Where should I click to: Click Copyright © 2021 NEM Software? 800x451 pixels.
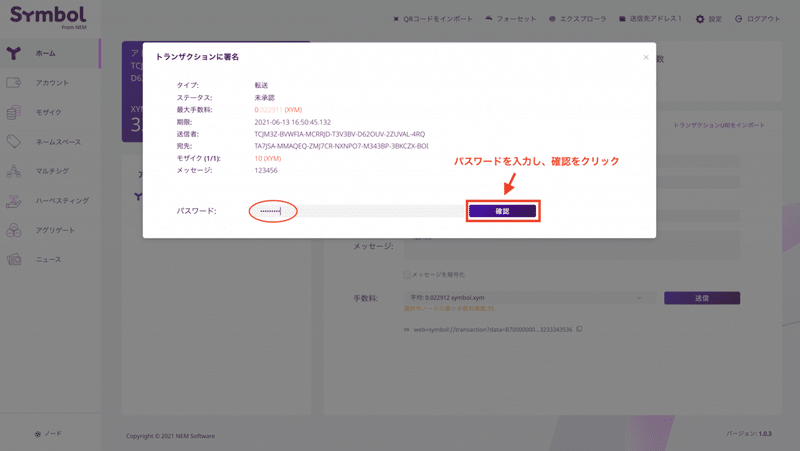[170, 436]
